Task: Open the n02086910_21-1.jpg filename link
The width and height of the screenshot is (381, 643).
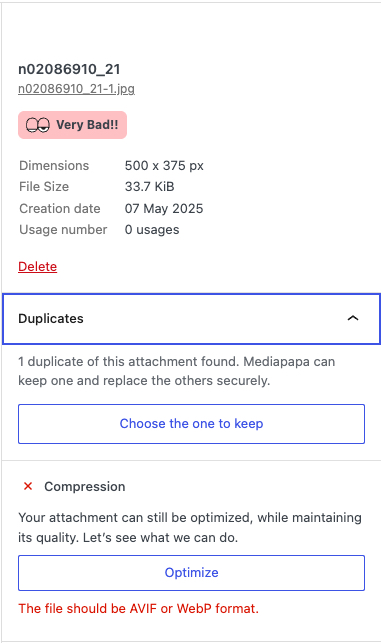Action: point(76,89)
